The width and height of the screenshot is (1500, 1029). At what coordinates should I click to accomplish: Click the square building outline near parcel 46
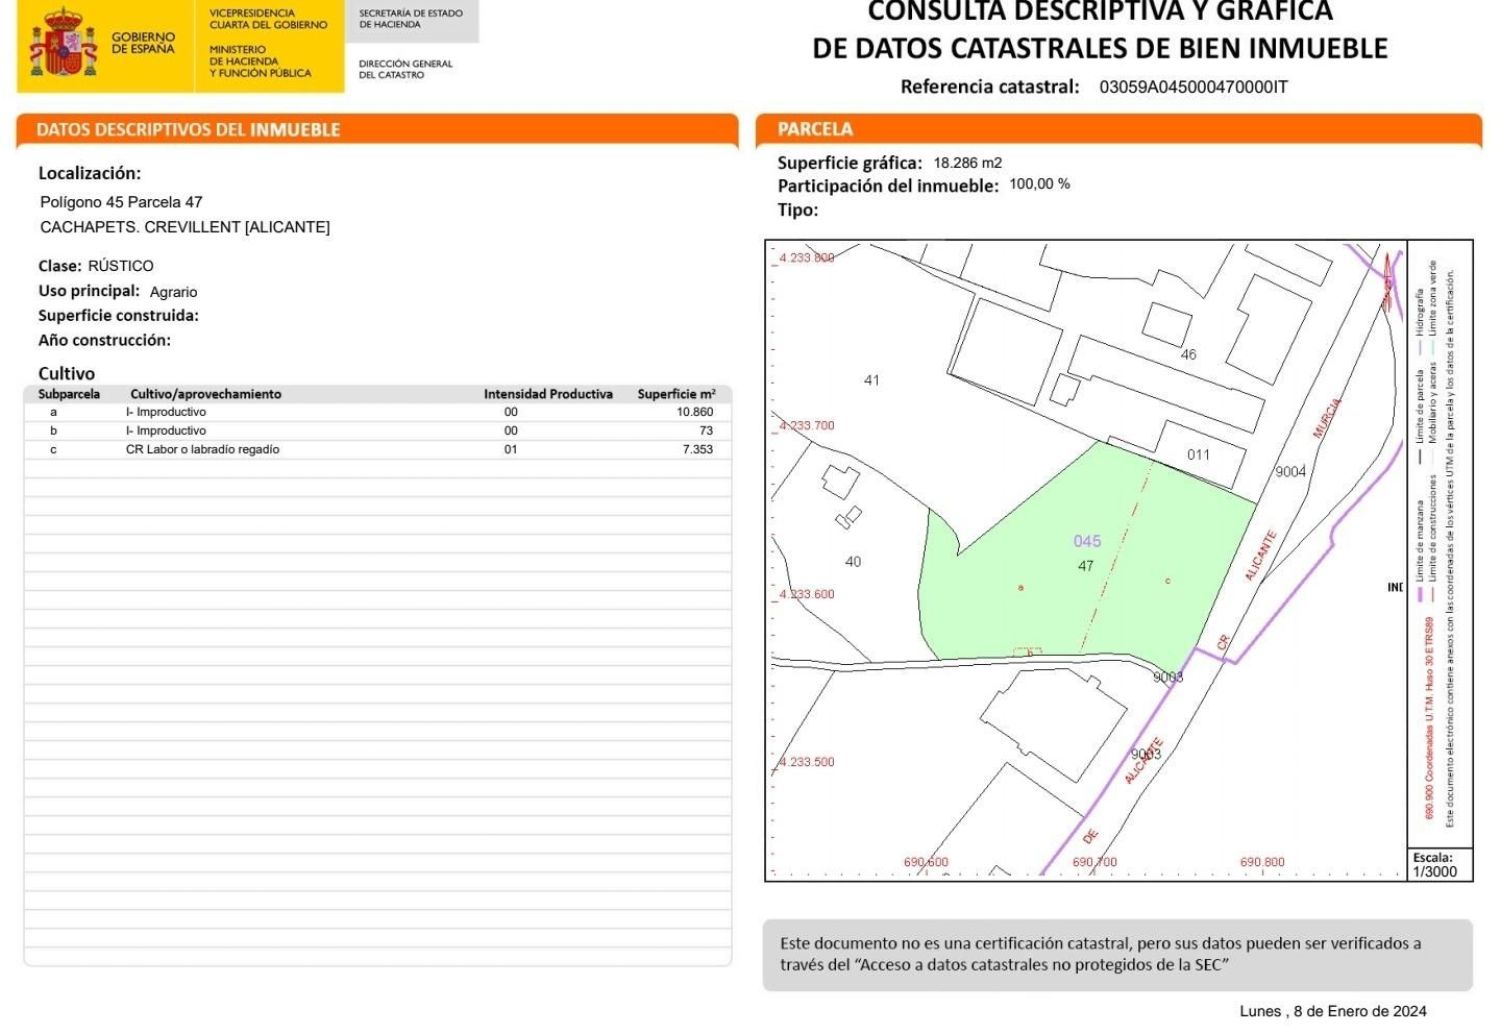[x=1166, y=323]
